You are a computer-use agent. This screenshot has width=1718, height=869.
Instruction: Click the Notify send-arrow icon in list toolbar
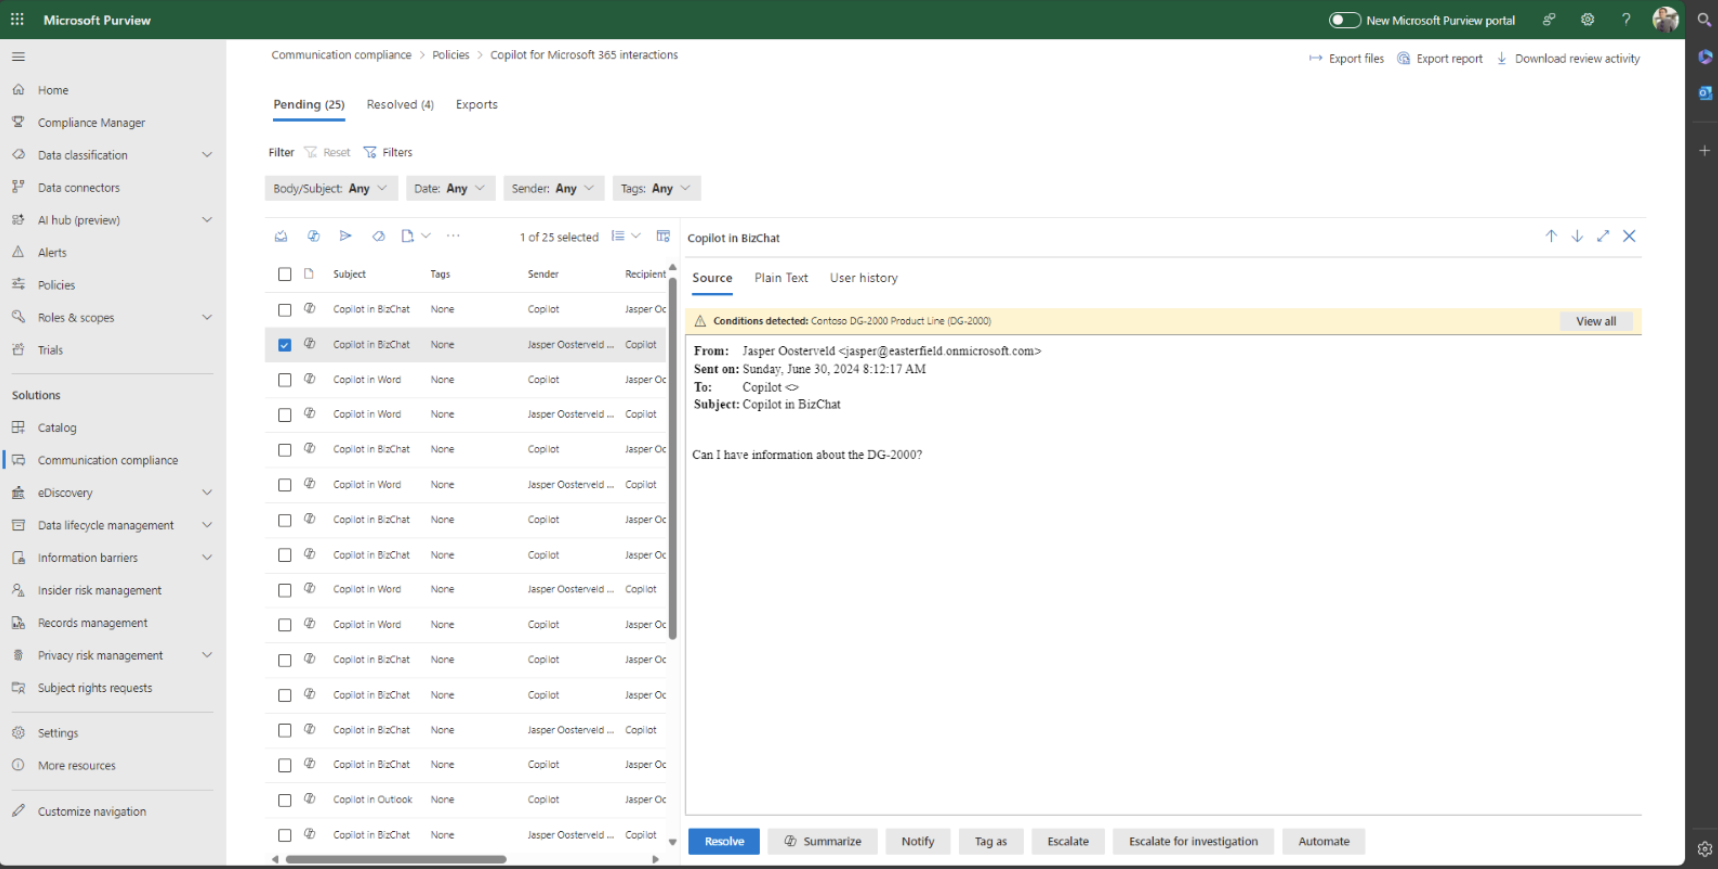(x=345, y=236)
